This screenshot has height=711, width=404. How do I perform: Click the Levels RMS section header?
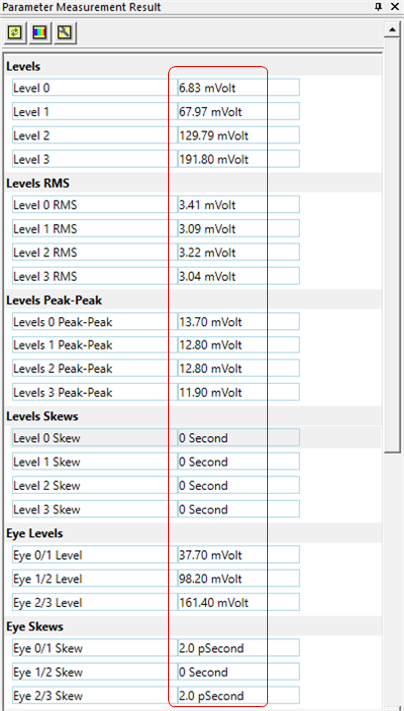[38, 184]
